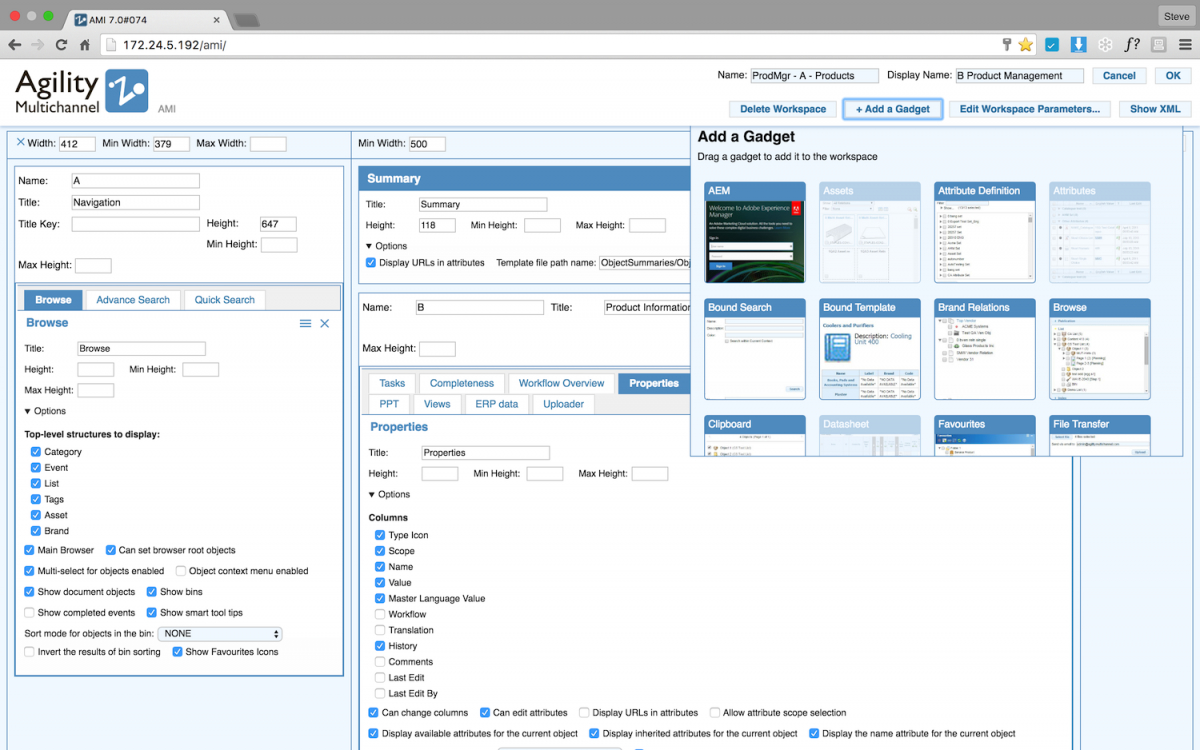Enable Object context menu enabled
Image resolution: width=1200 pixels, height=750 pixels.
click(x=180, y=572)
